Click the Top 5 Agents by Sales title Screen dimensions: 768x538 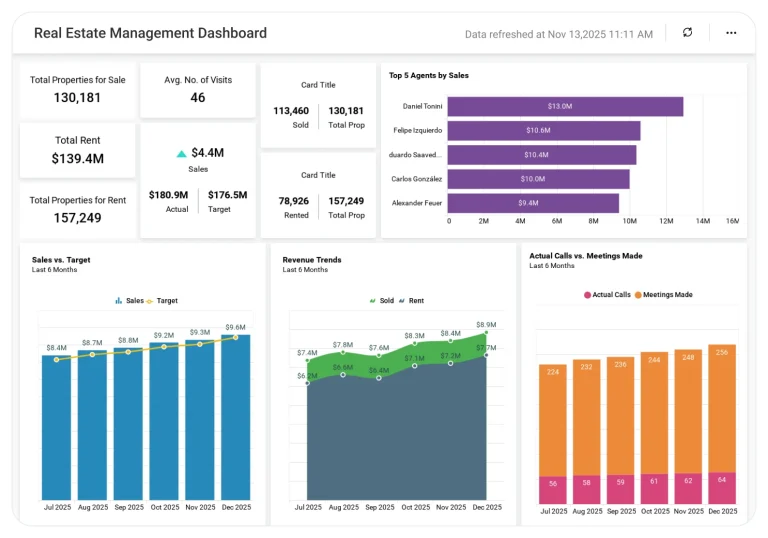pyautogui.click(x=429, y=75)
